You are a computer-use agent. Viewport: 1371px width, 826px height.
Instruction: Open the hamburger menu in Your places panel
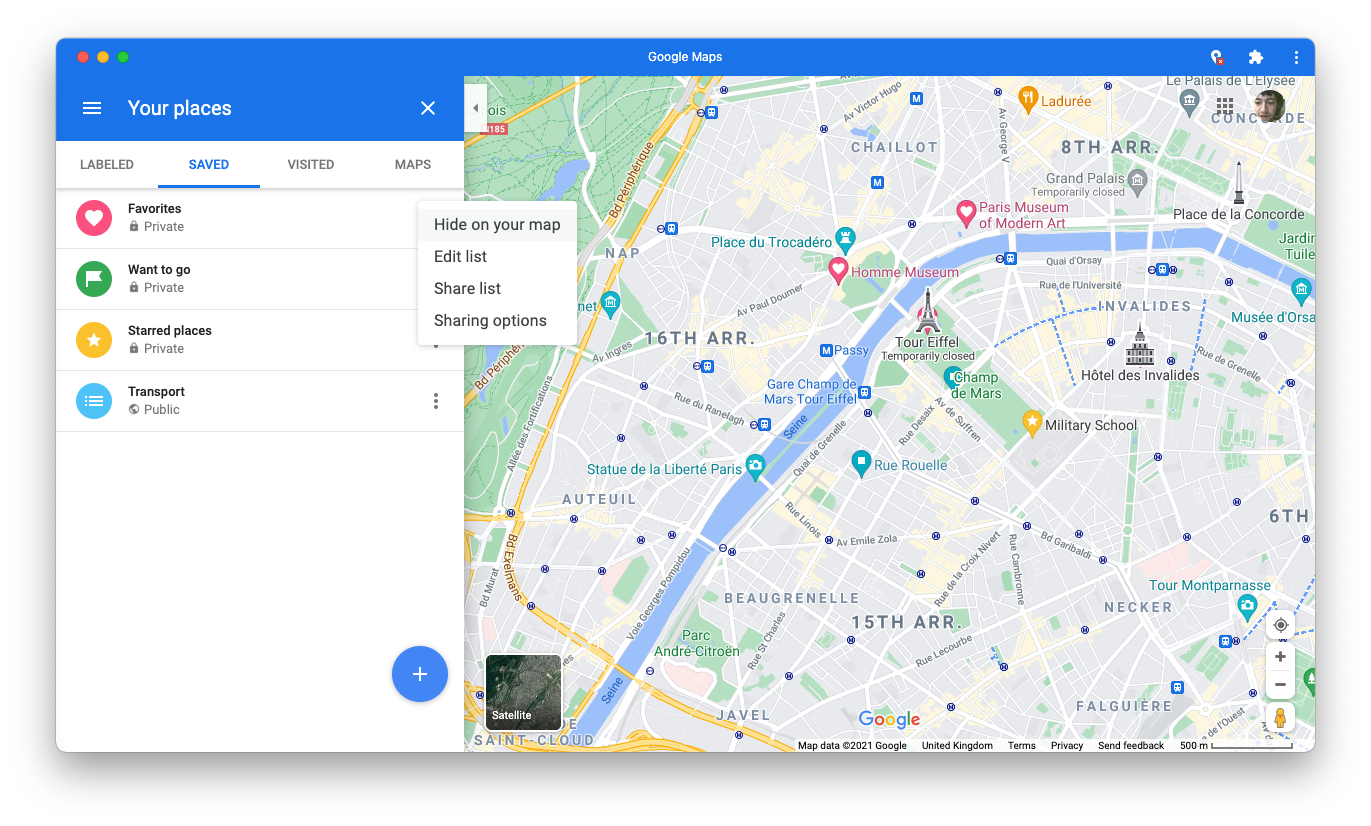pos(91,108)
